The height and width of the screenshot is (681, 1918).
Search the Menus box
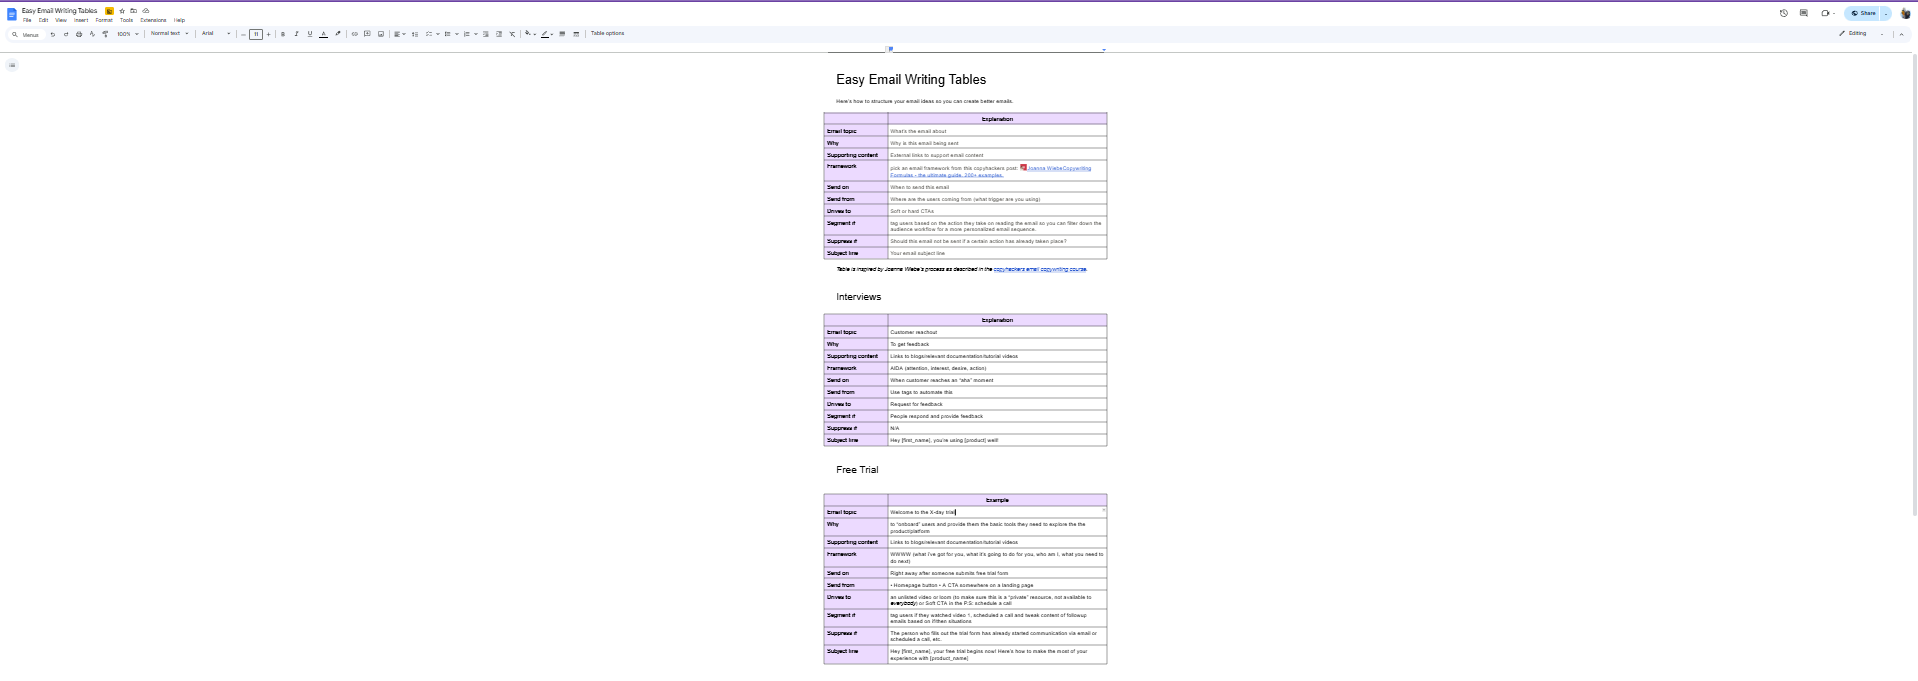pos(27,34)
